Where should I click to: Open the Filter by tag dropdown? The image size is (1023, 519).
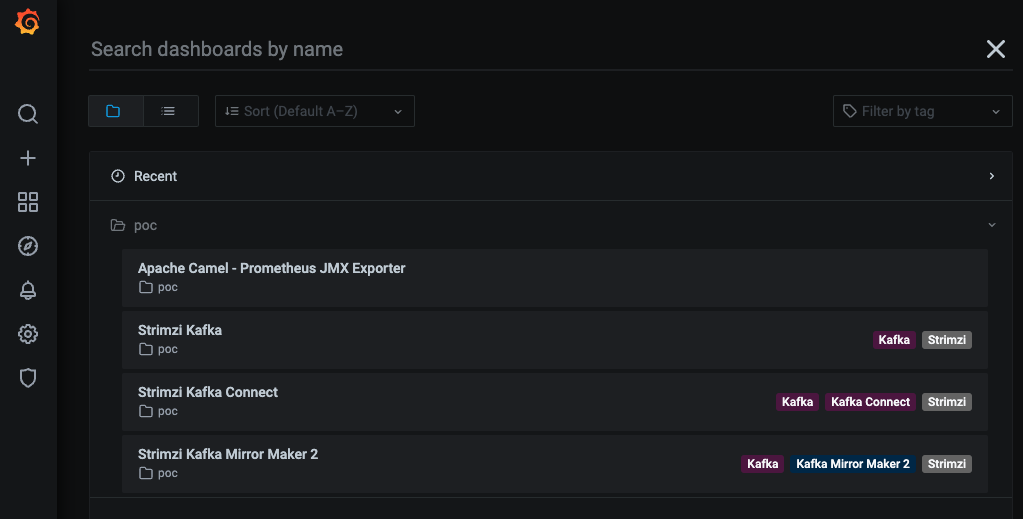923,111
